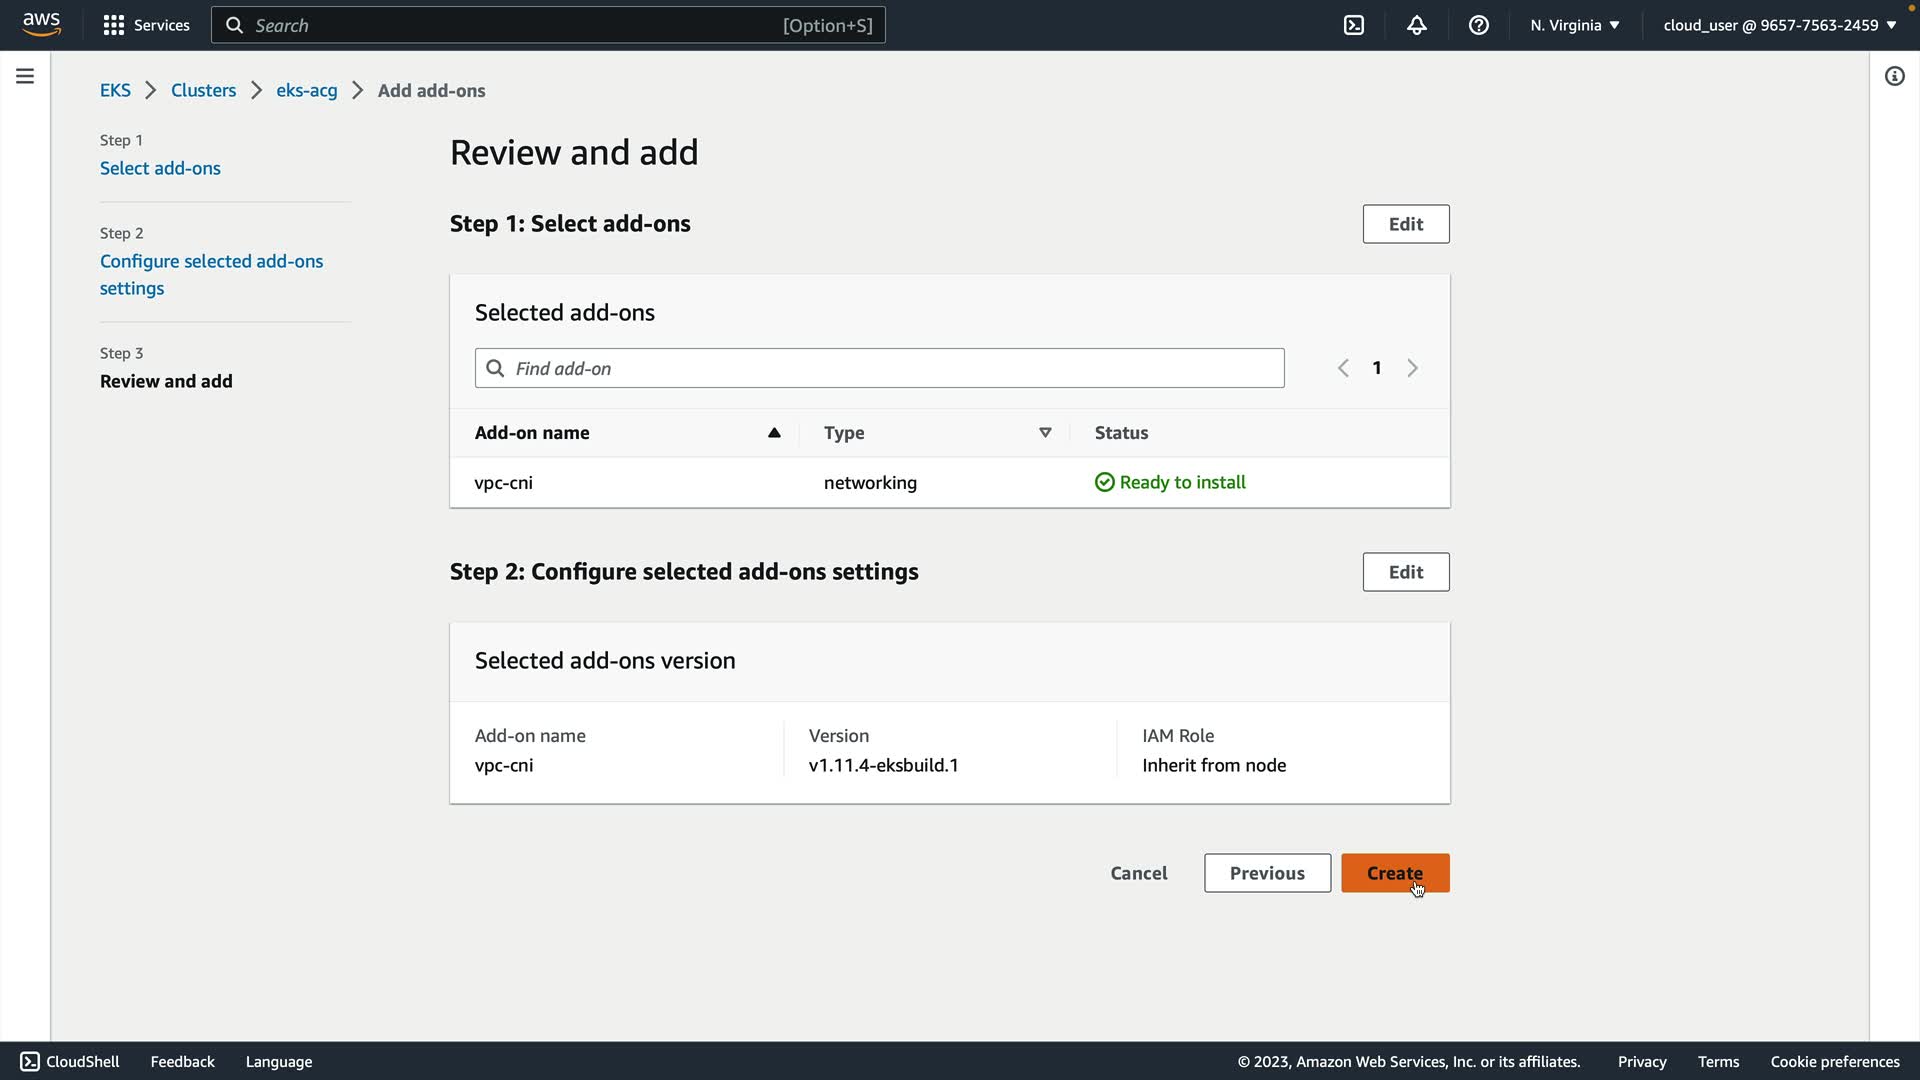Open the info panel icon
This screenshot has height=1080, width=1920.
point(1894,76)
